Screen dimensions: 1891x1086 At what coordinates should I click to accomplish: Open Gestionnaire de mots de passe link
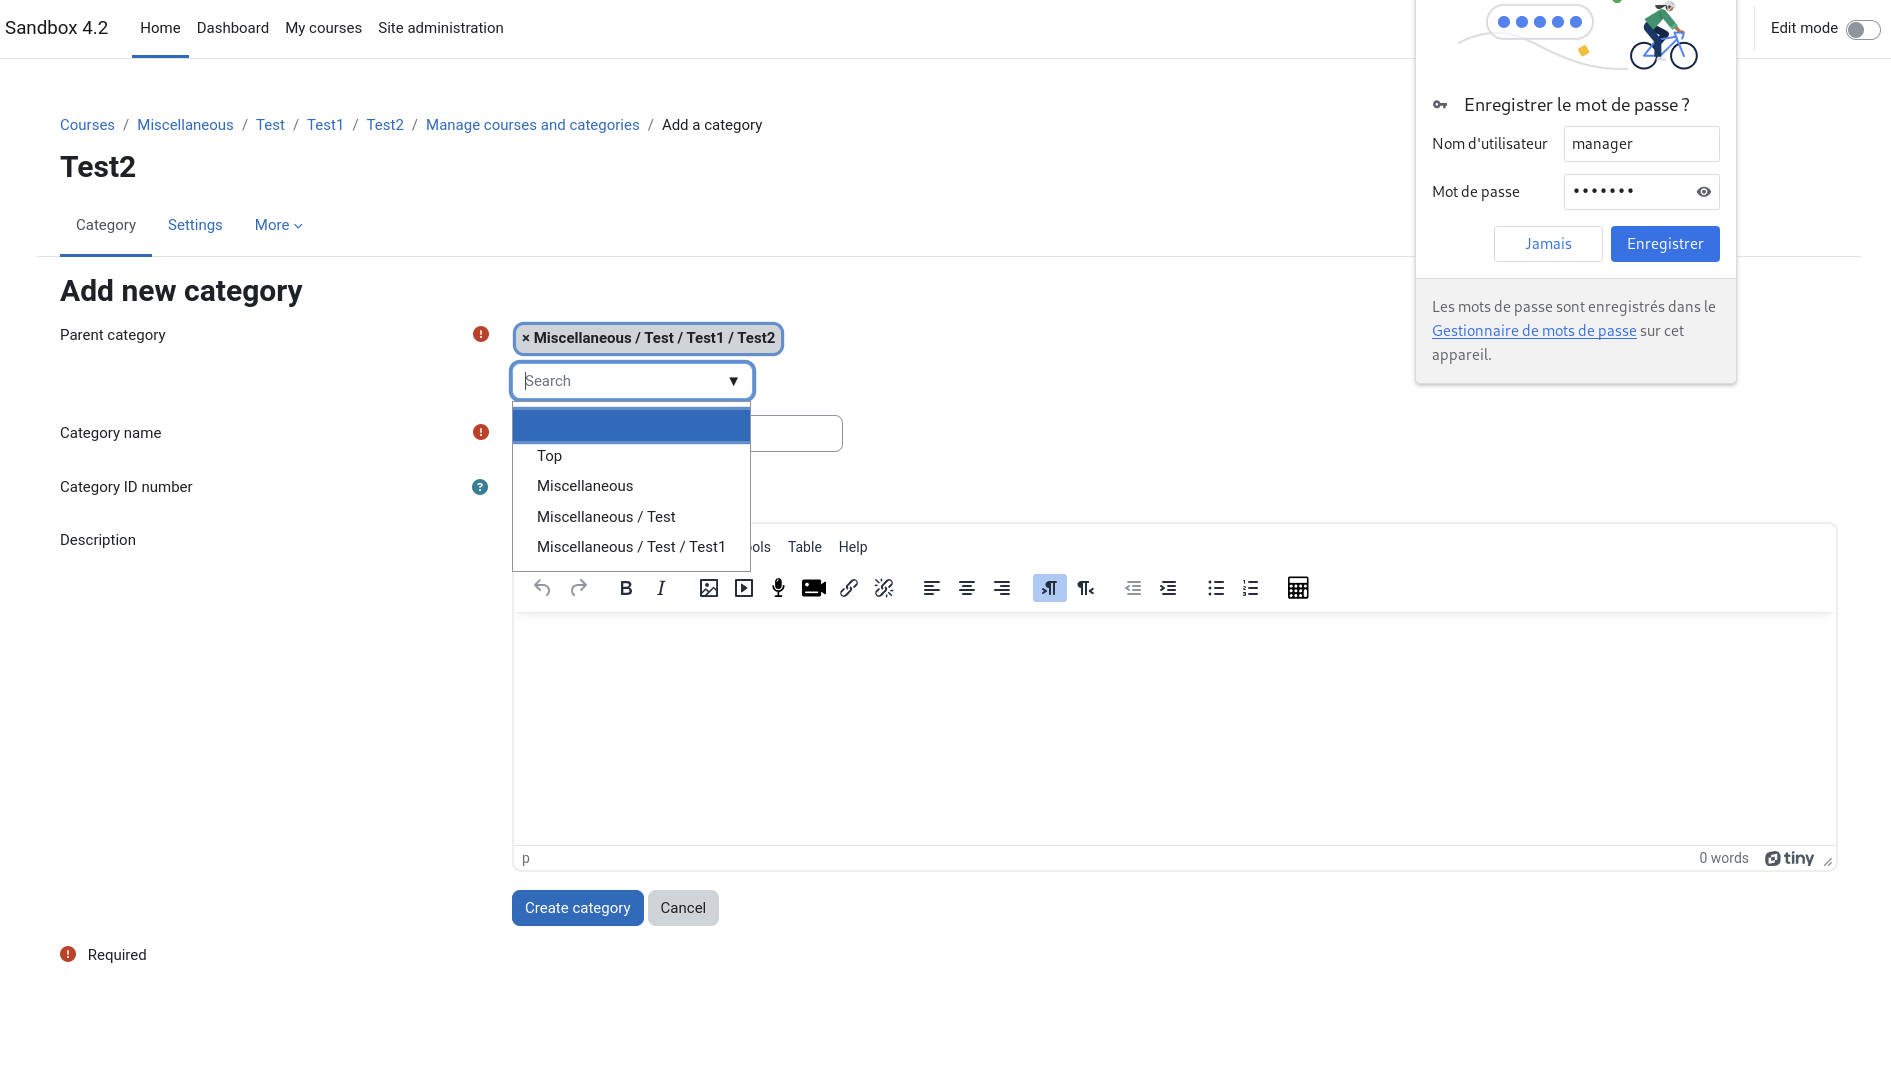[x=1534, y=331]
